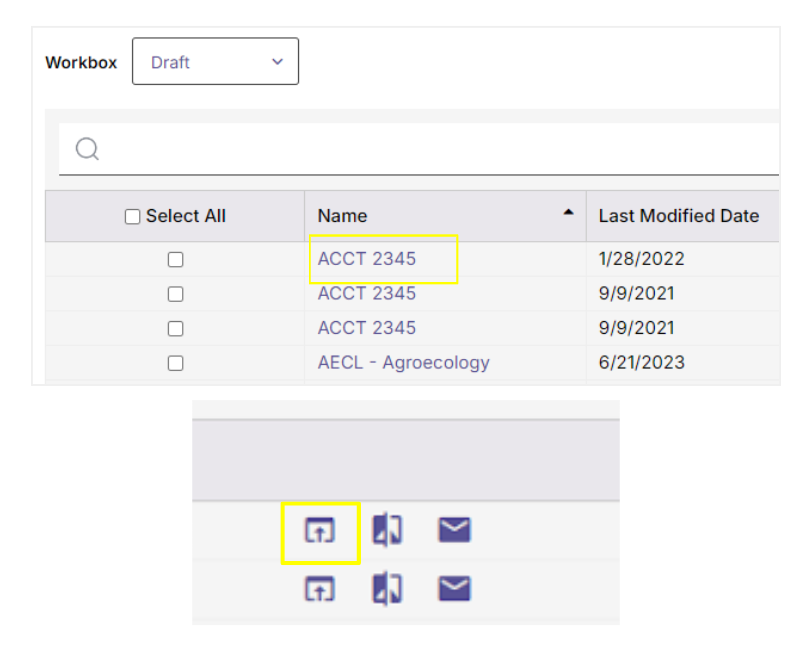Click the 6/21/2023 date cell

[x=641, y=362]
